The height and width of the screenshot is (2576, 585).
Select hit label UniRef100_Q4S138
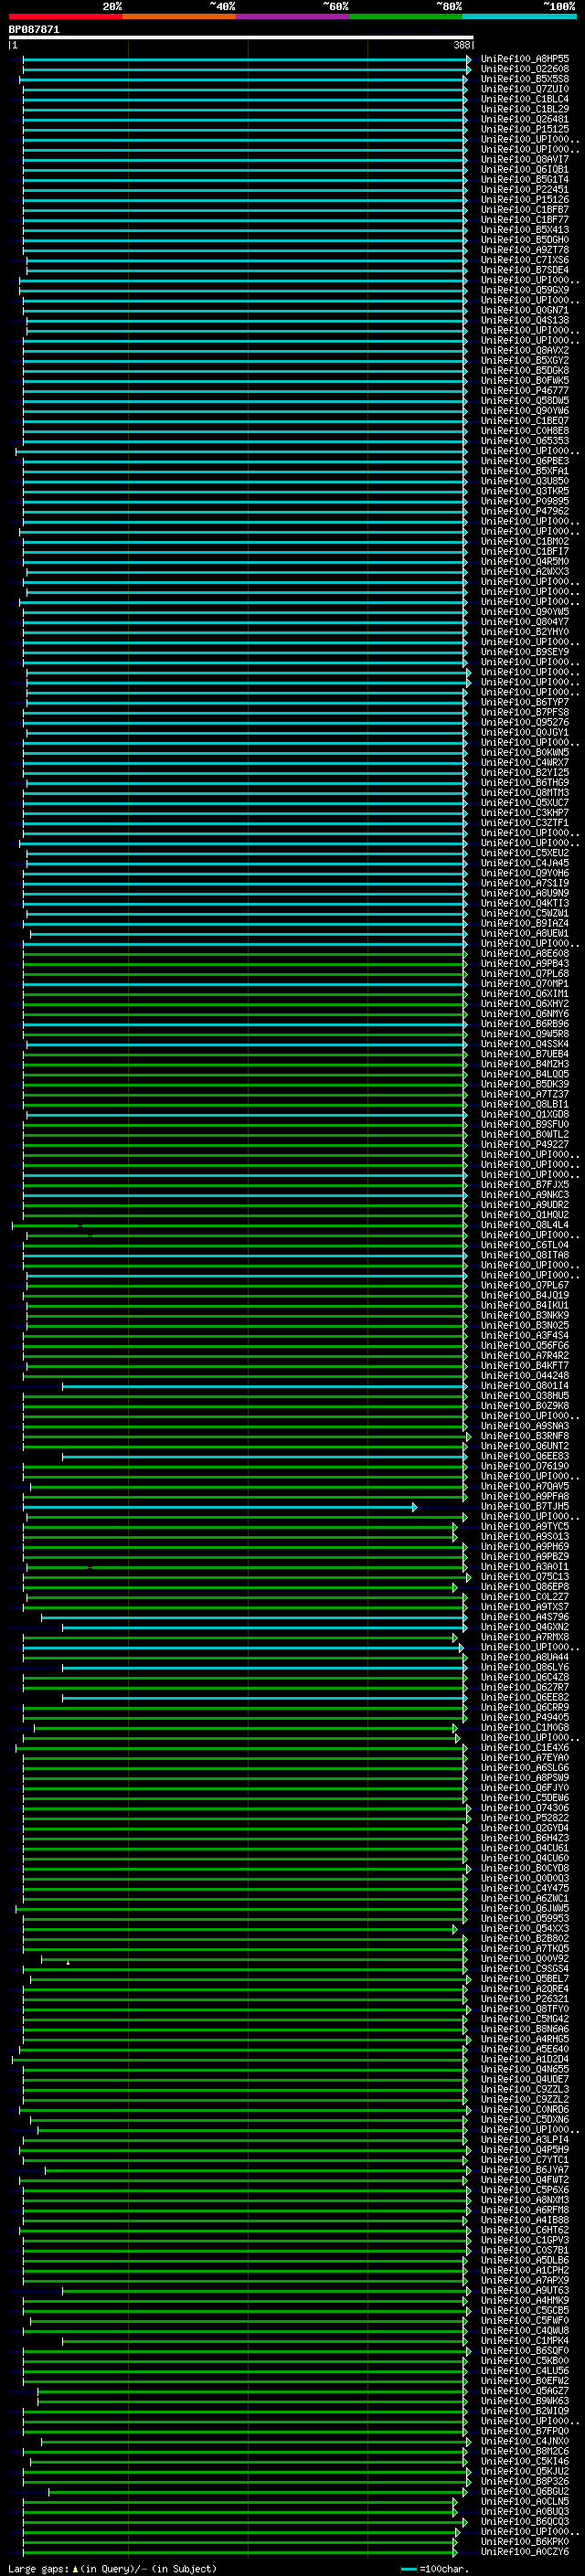(x=525, y=320)
